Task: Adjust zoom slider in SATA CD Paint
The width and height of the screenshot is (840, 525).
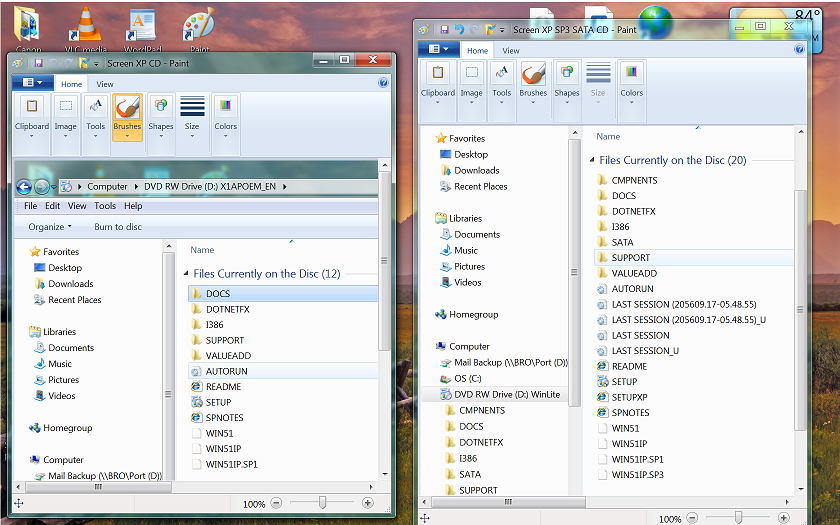Action: point(738,518)
